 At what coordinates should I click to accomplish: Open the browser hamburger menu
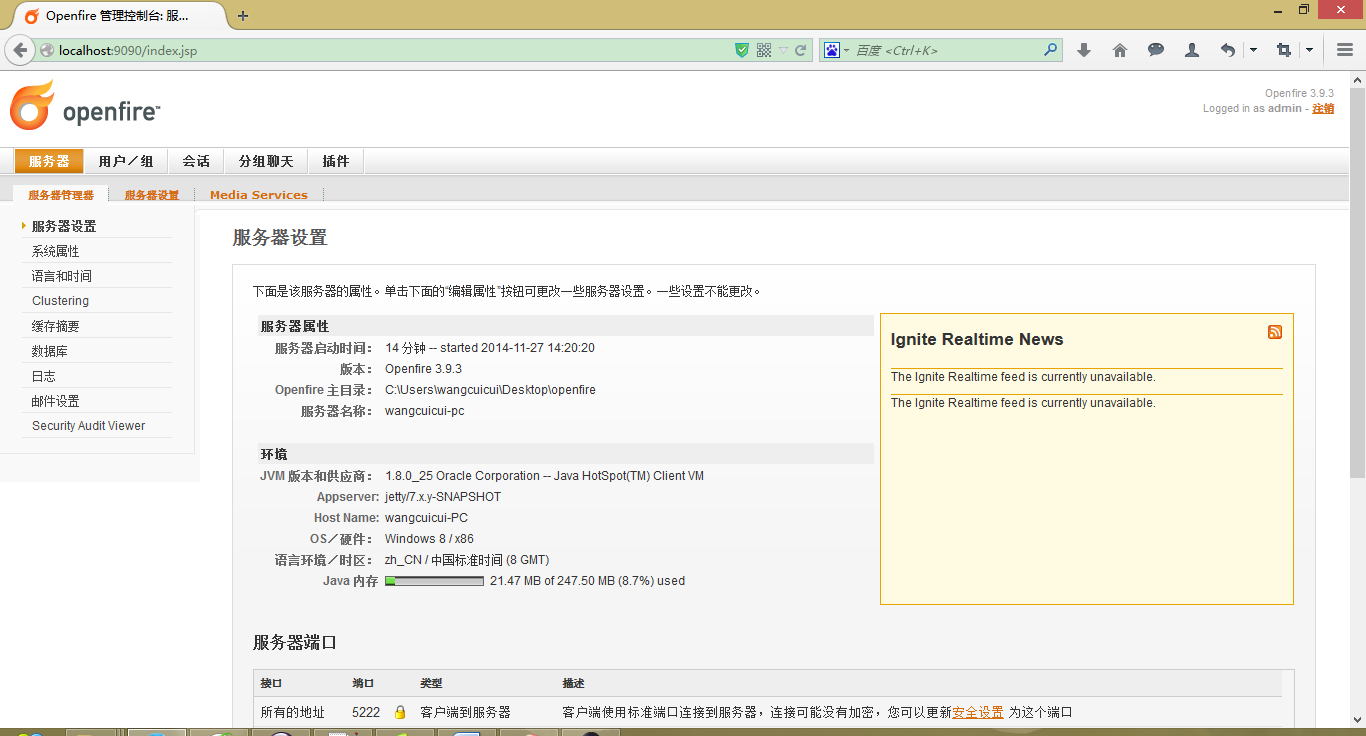click(x=1345, y=50)
